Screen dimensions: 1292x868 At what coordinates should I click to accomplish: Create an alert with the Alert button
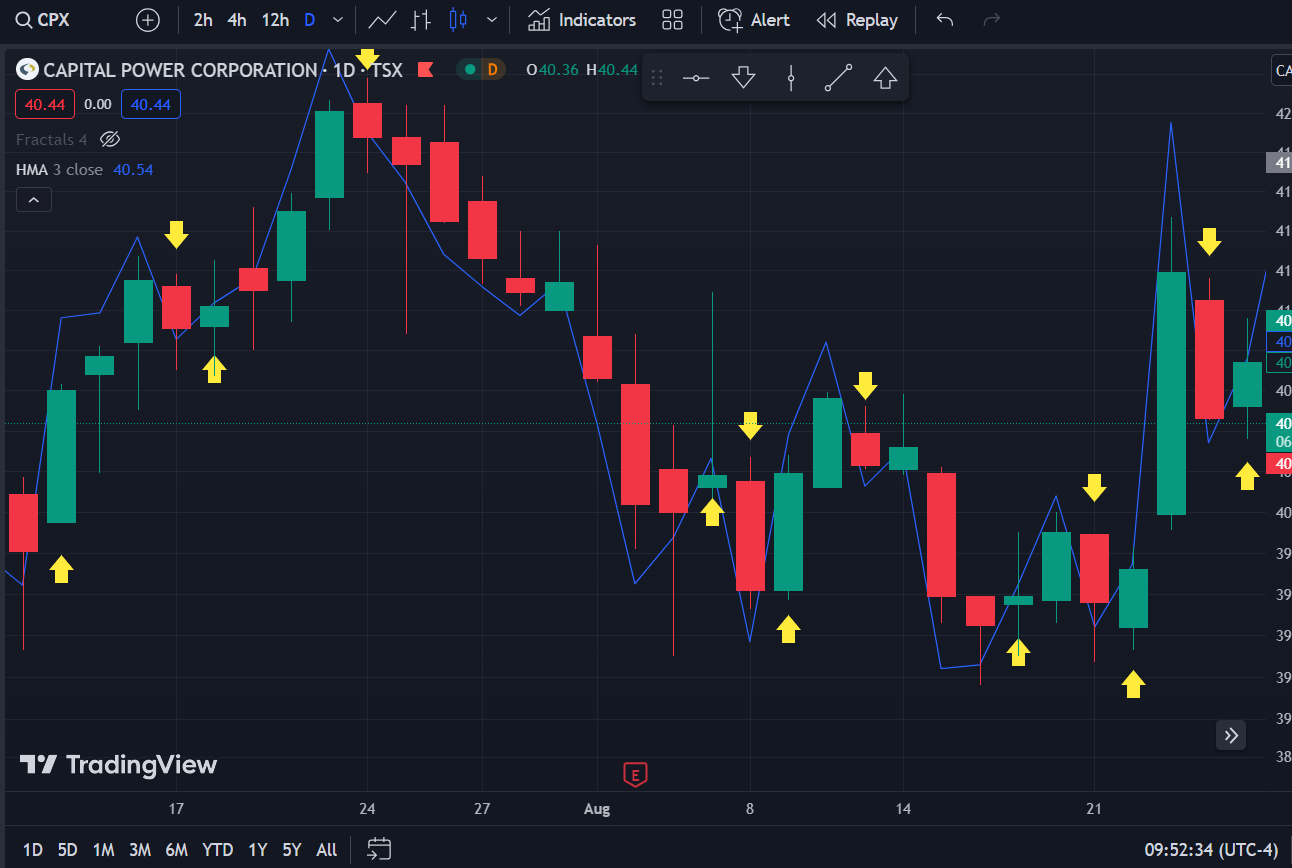click(754, 19)
